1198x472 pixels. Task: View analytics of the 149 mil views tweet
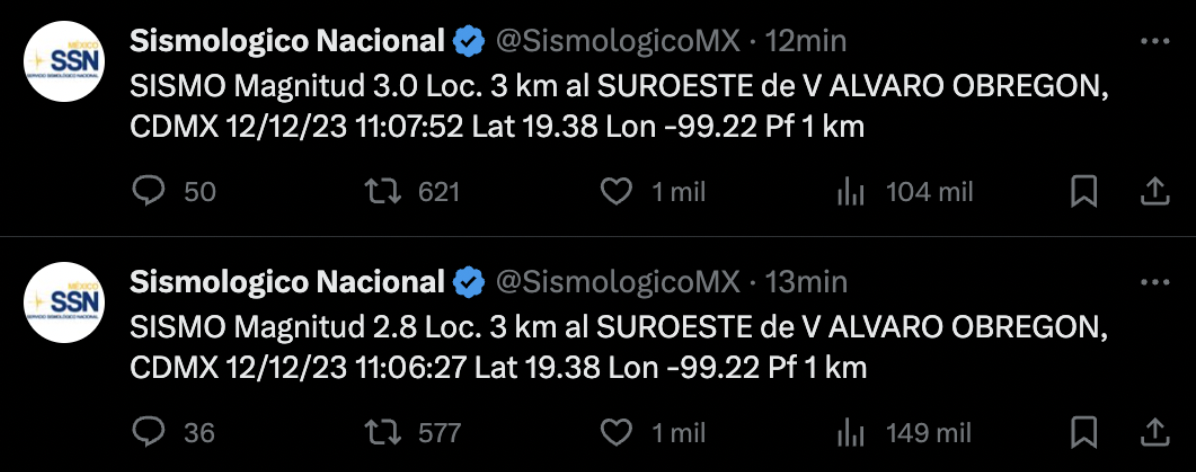pos(851,432)
